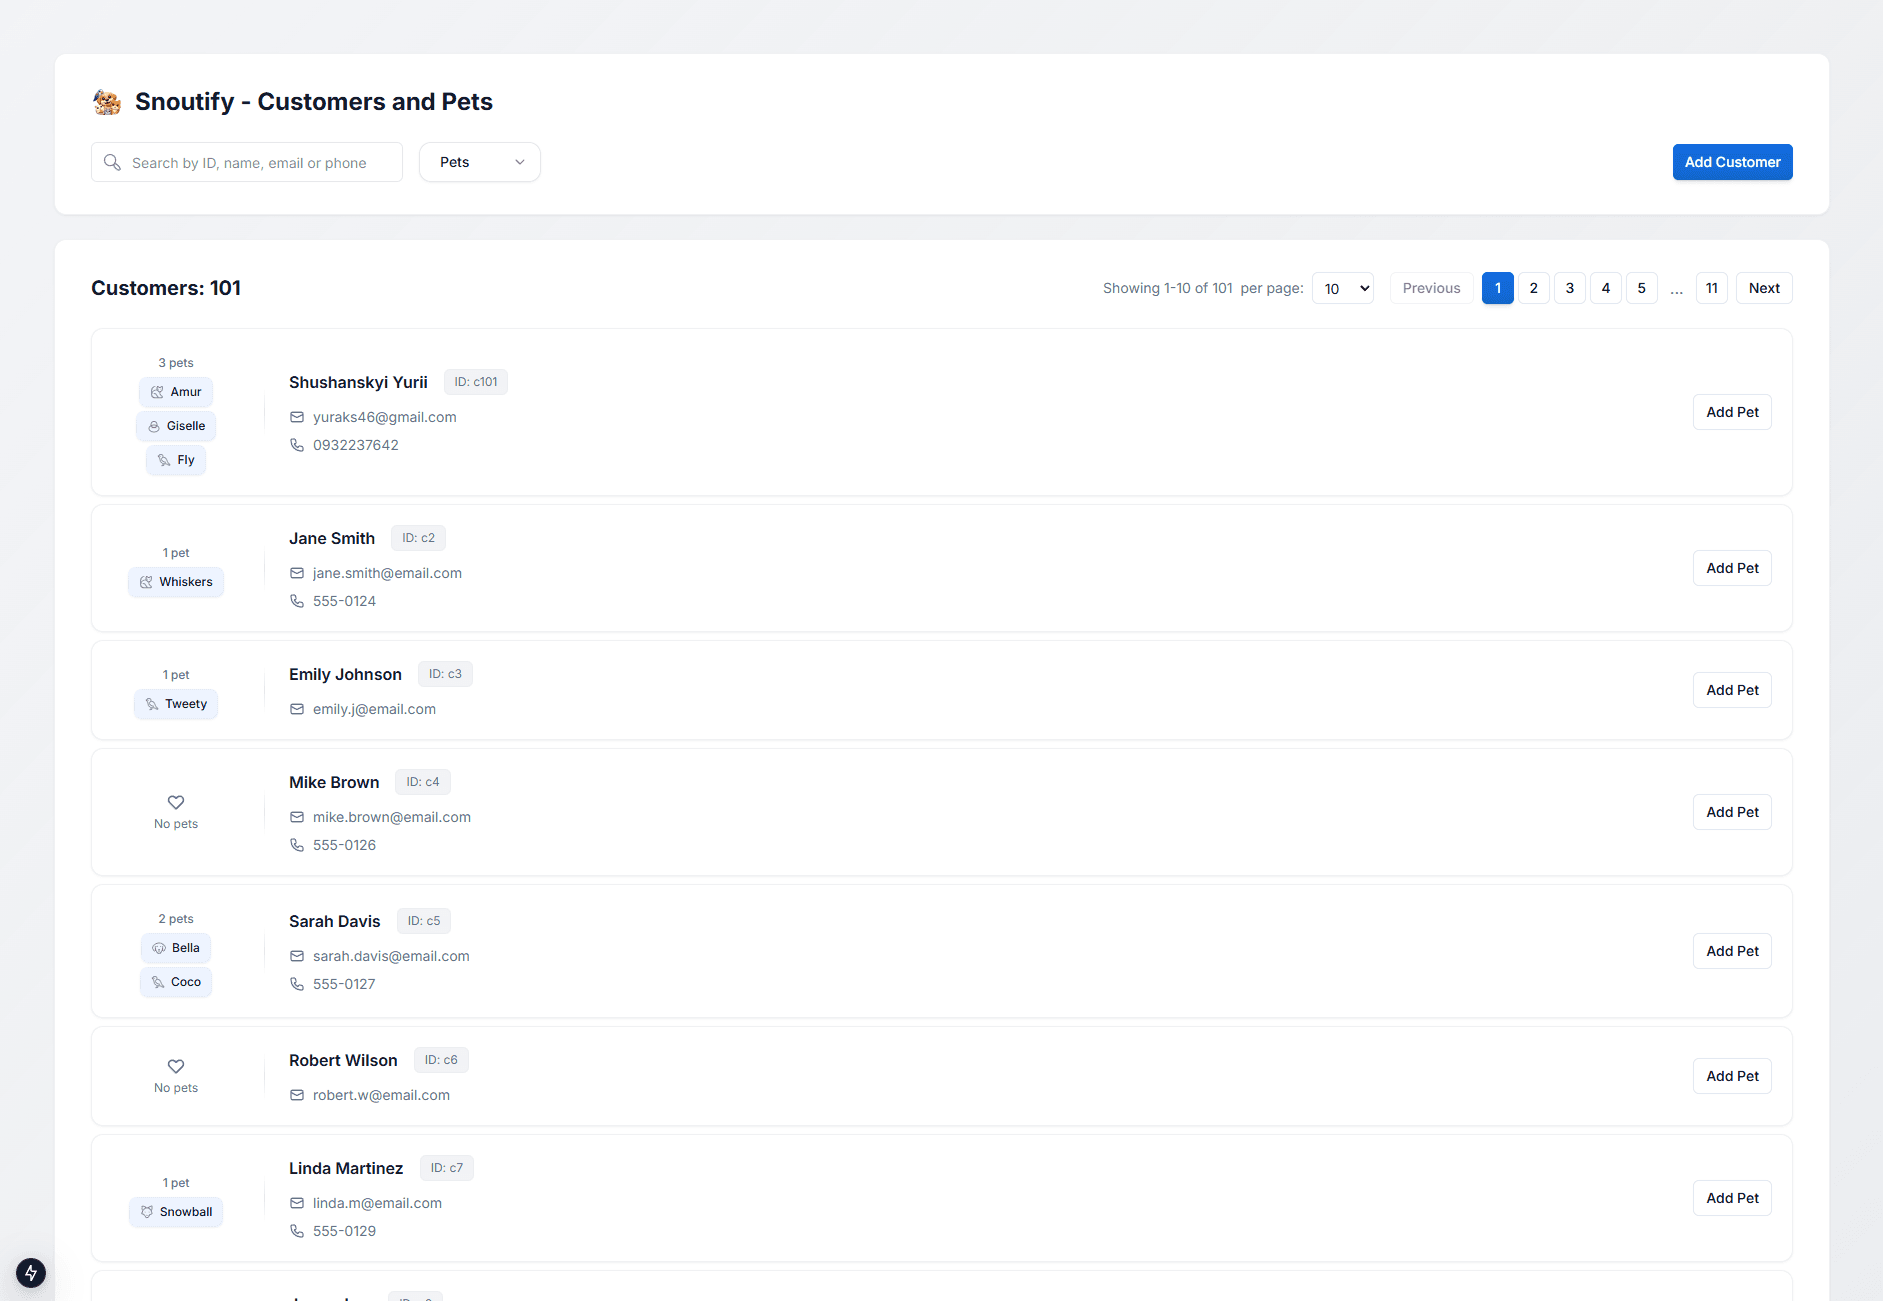Click the phone icon beside 0932237642

[x=297, y=445]
